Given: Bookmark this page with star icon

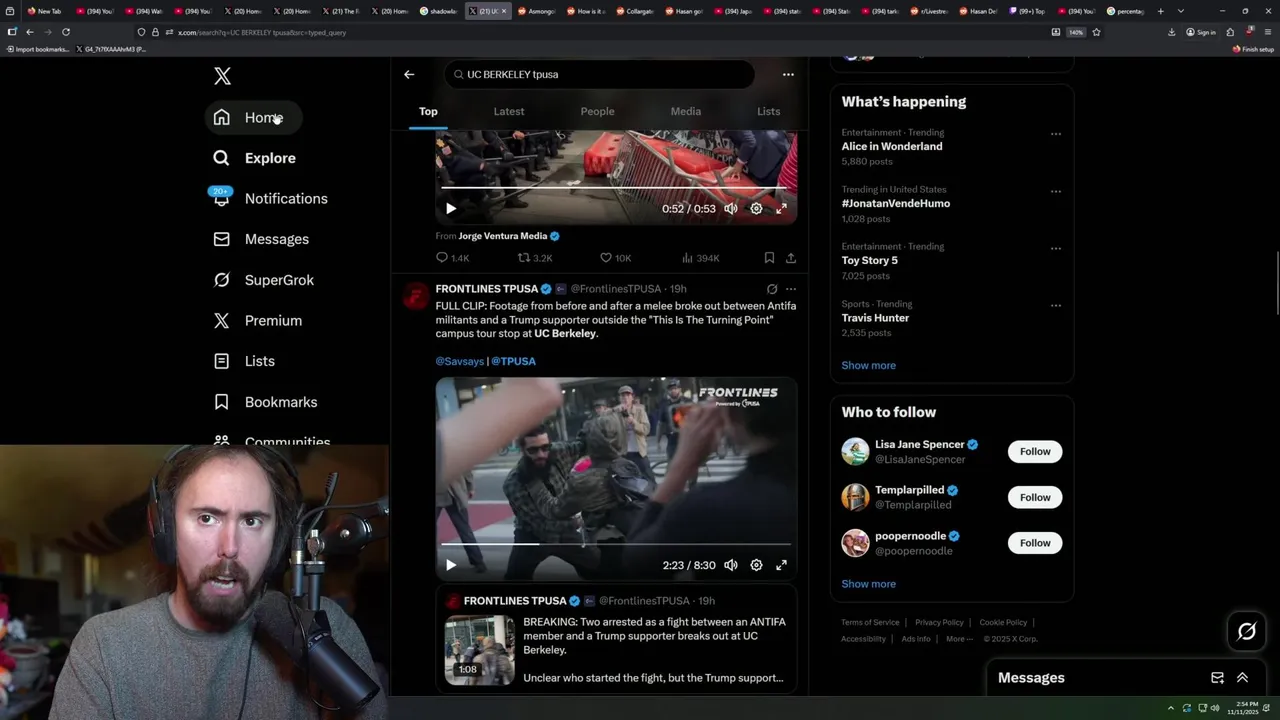Looking at the screenshot, I should click(x=1096, y=32).
